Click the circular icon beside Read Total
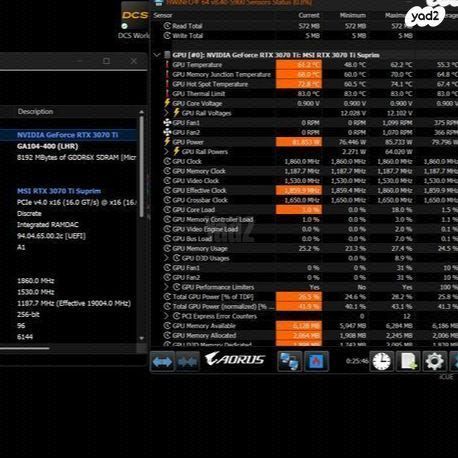This screenshot has width=458, height=458. pyautogui.click(x=167, y=26)
